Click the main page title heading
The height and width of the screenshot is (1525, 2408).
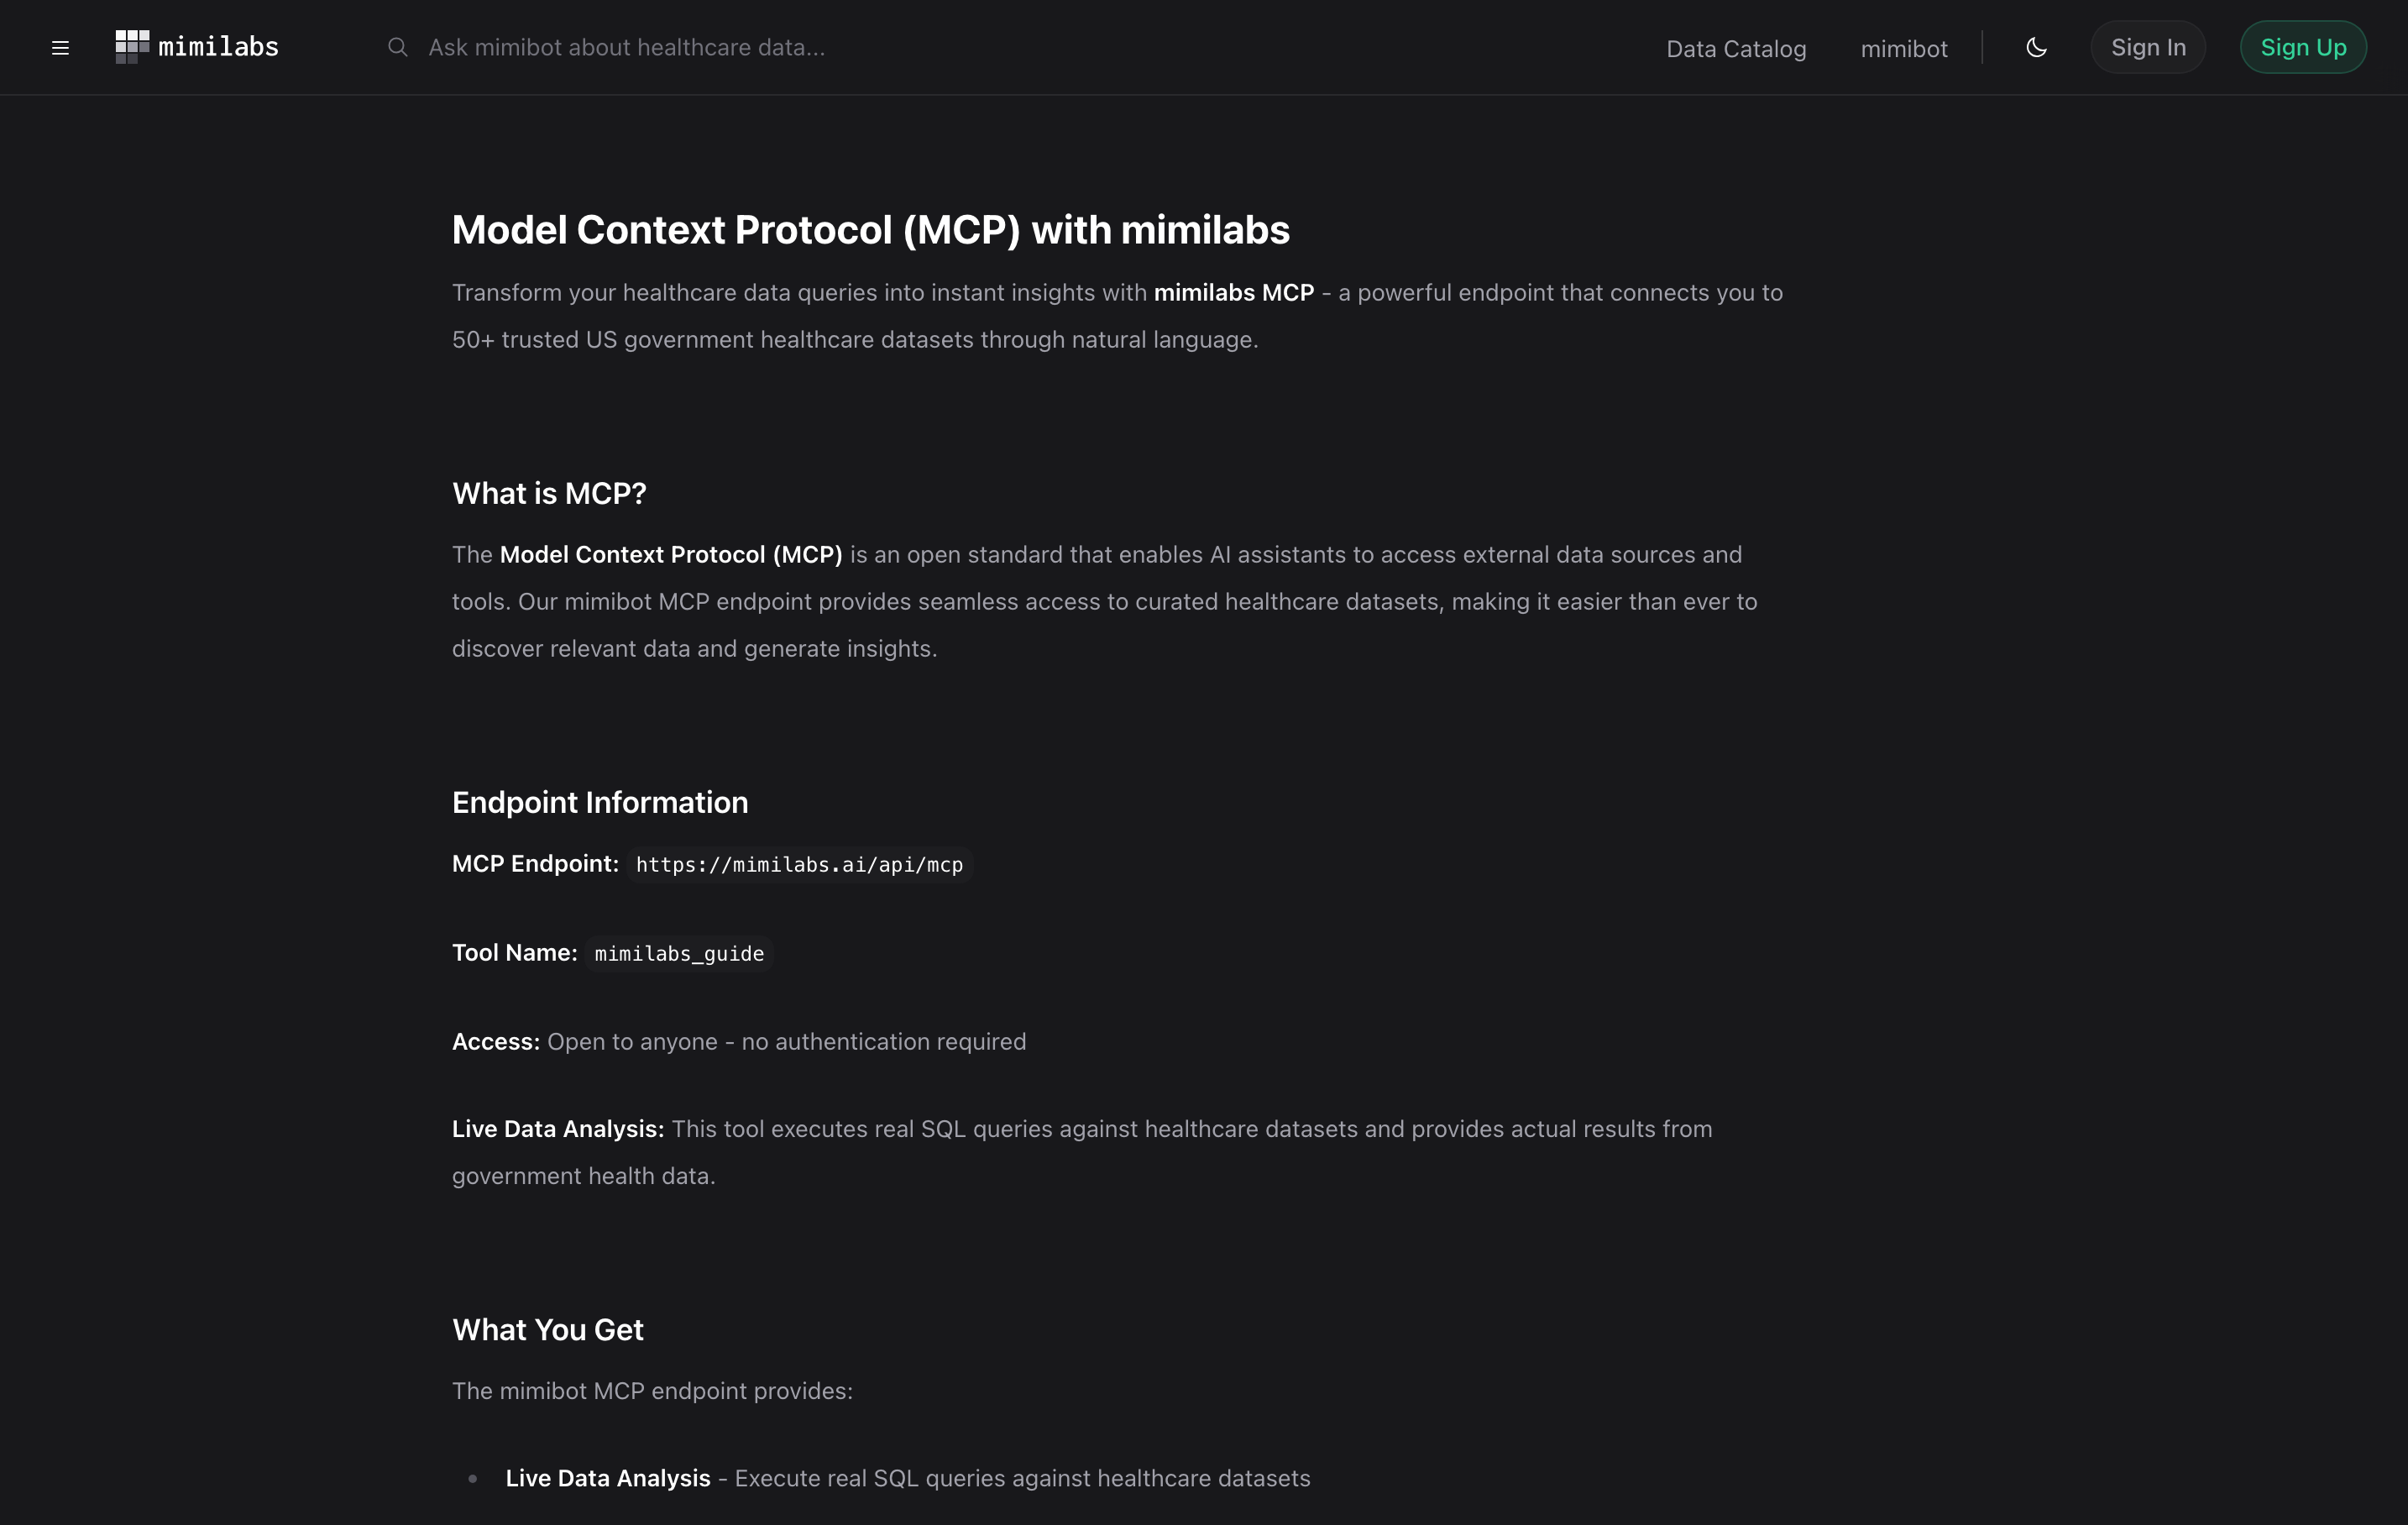(x=870, y=230)
